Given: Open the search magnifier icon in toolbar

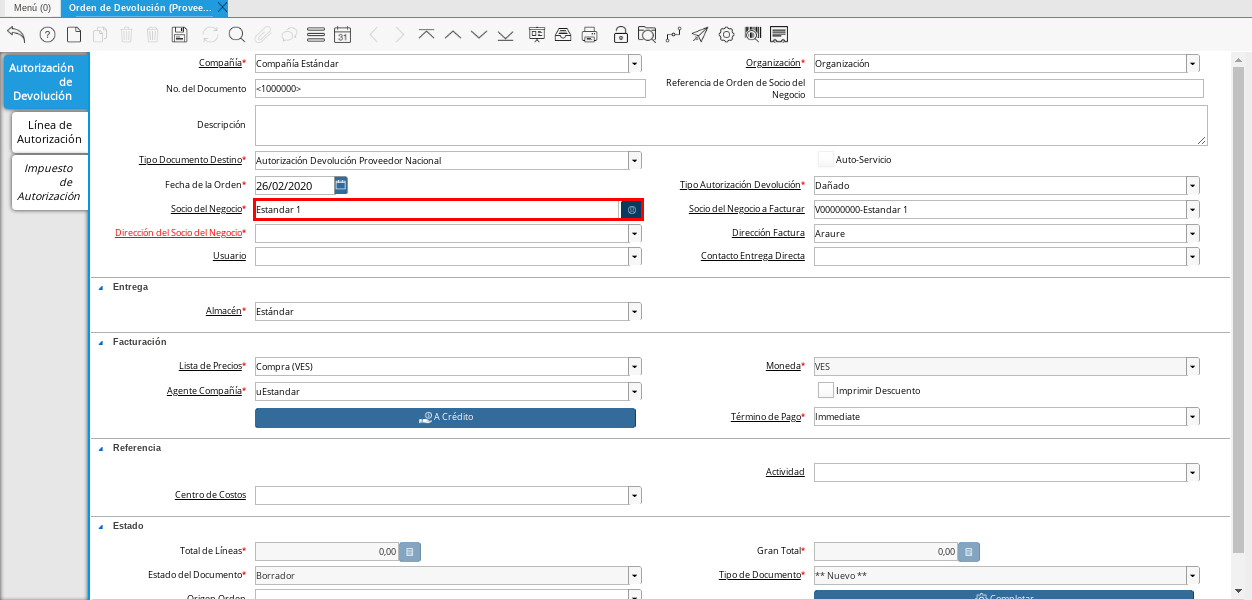Looking at the screenshot, I should click(x=237, y=35).
